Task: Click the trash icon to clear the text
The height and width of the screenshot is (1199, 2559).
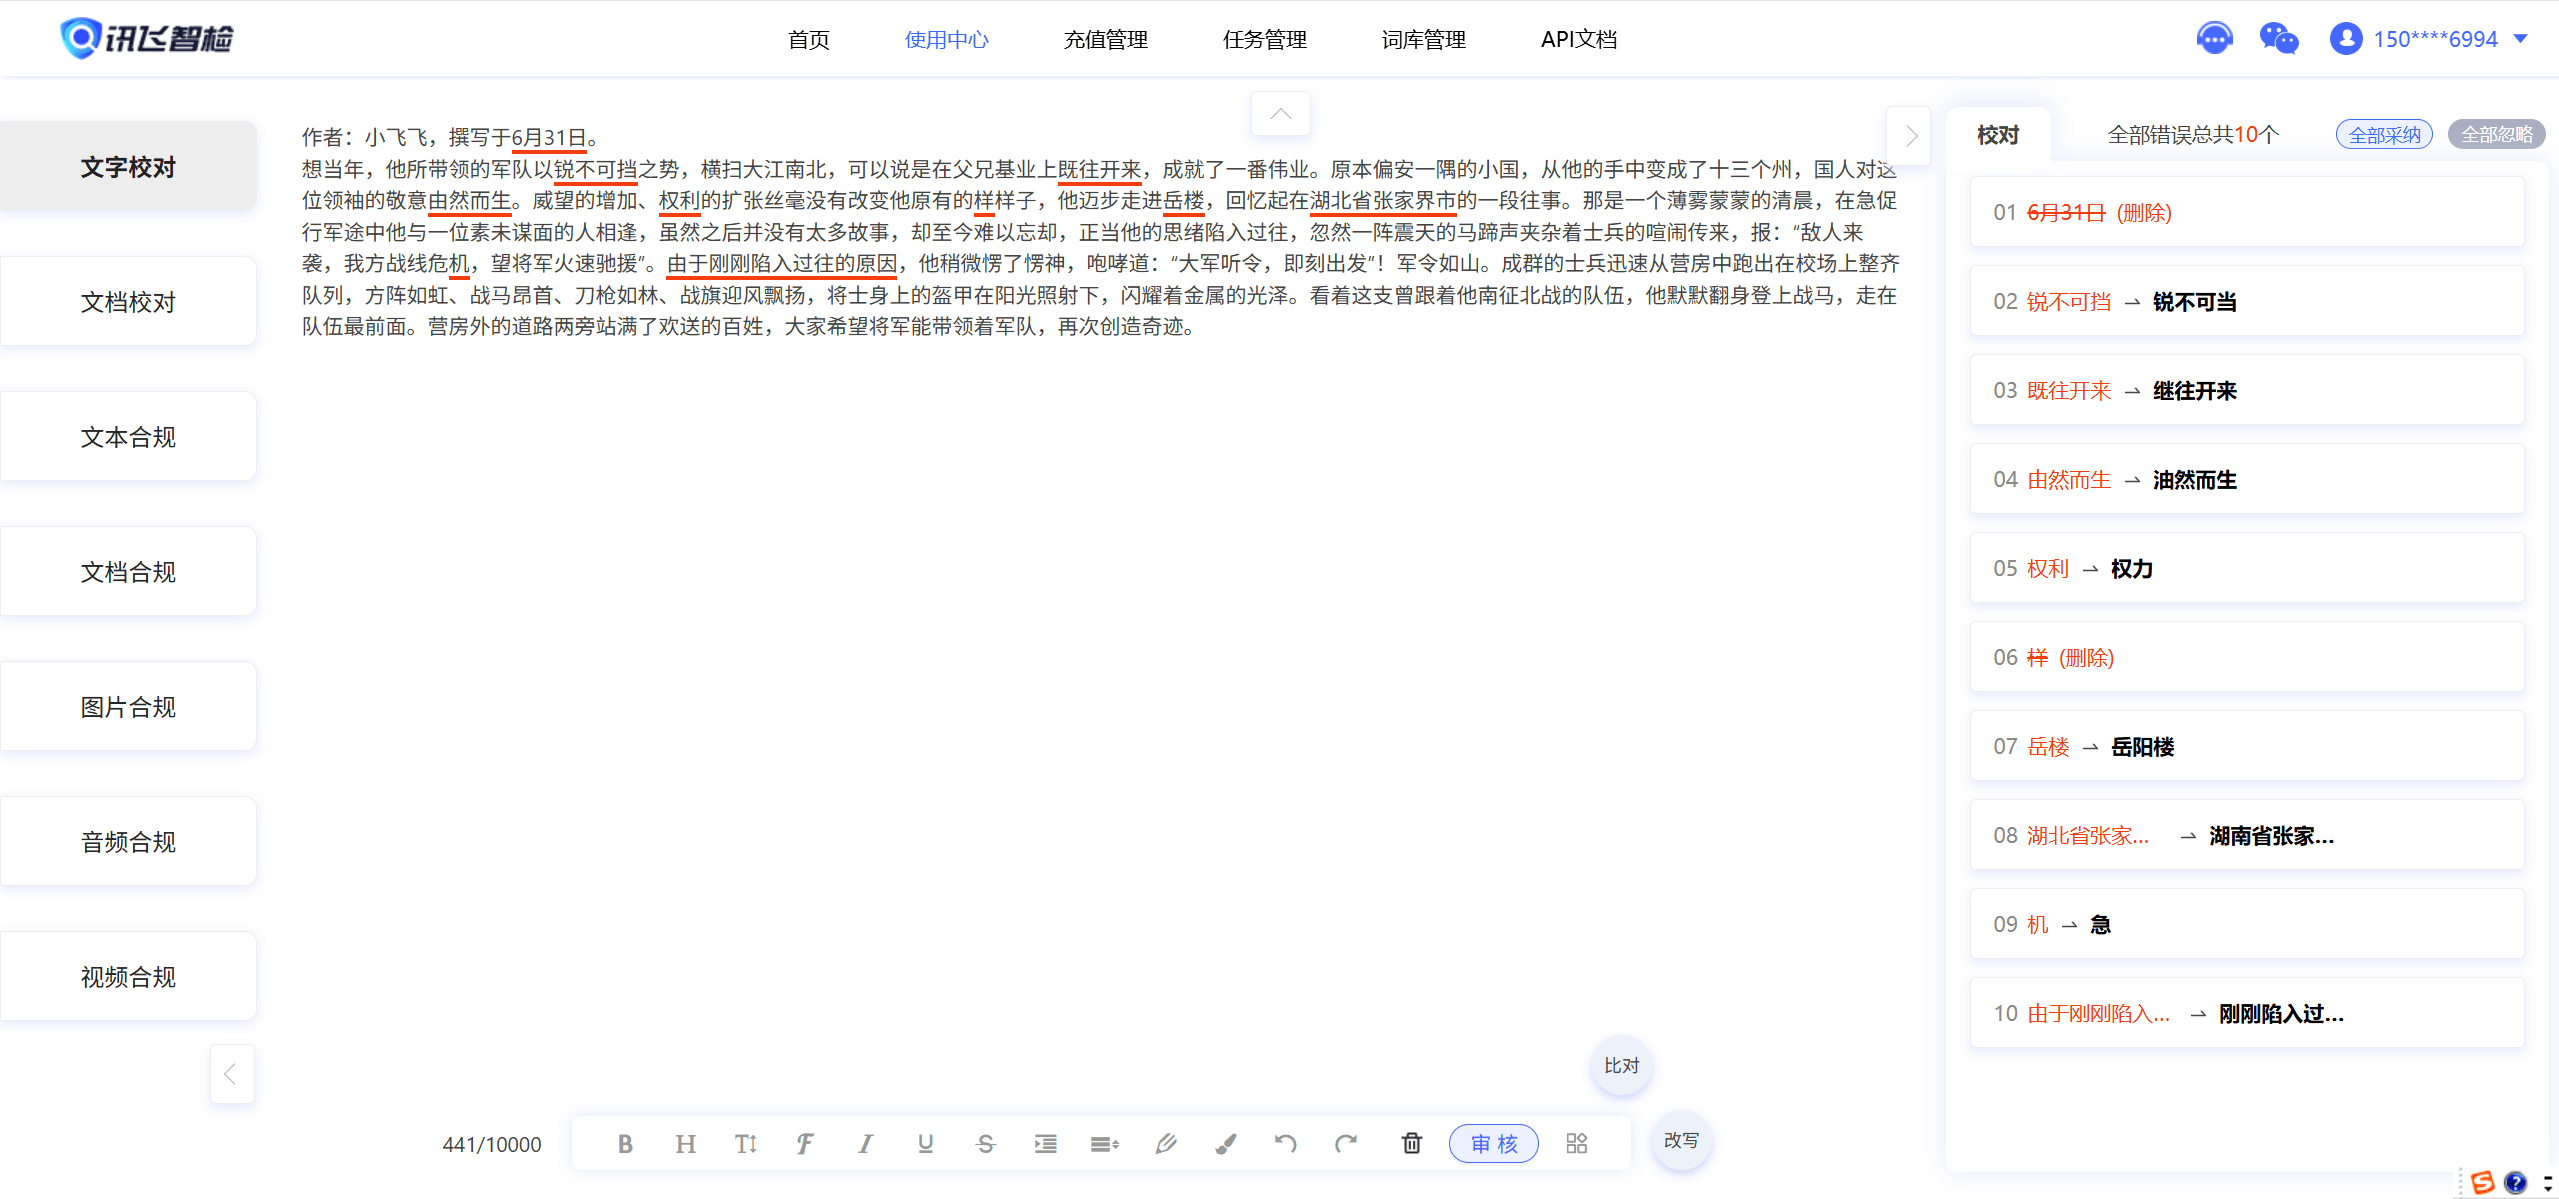Action: (1411, 1143)
